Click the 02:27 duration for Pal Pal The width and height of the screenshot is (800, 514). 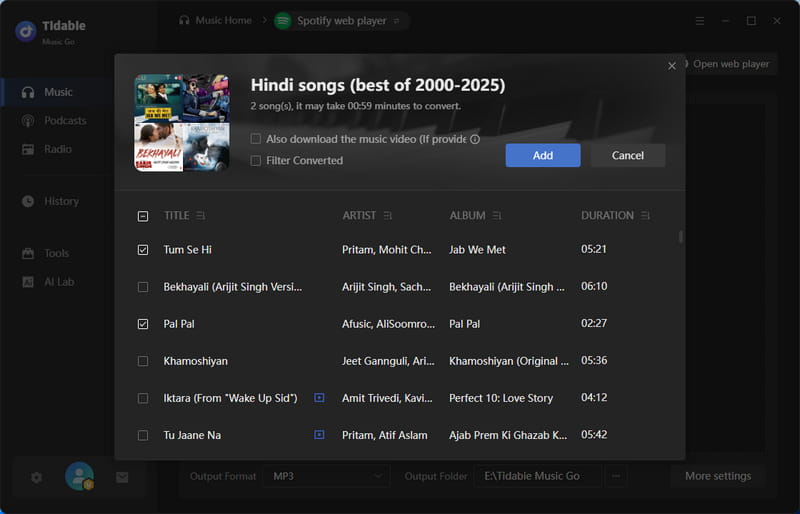click(x=594, y=324)
